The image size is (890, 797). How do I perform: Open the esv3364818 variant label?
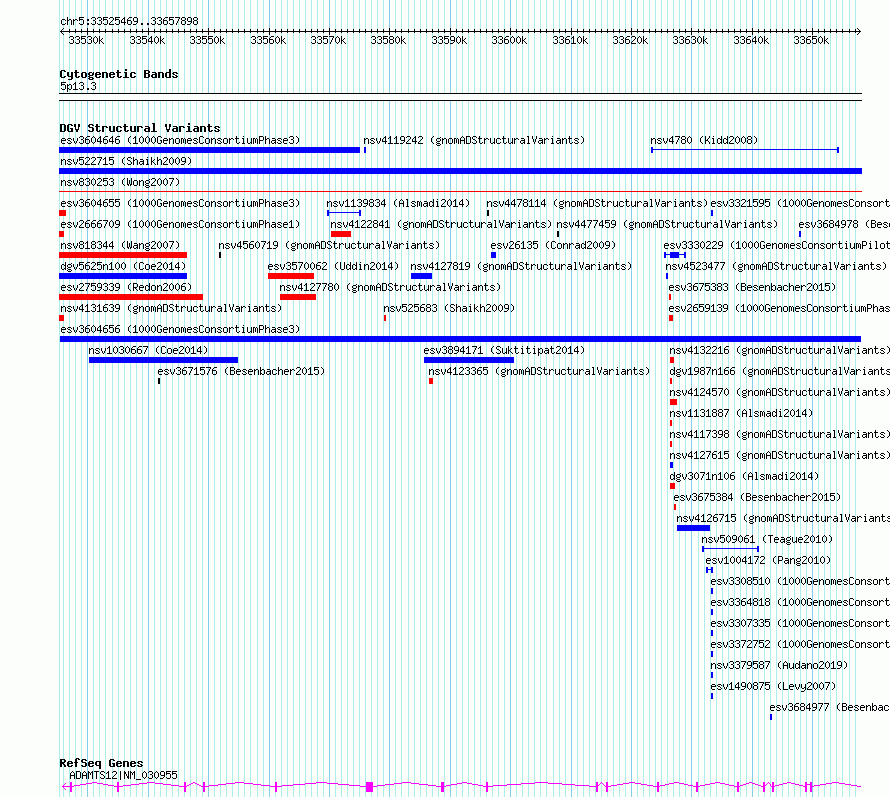[x=800, y=602]
